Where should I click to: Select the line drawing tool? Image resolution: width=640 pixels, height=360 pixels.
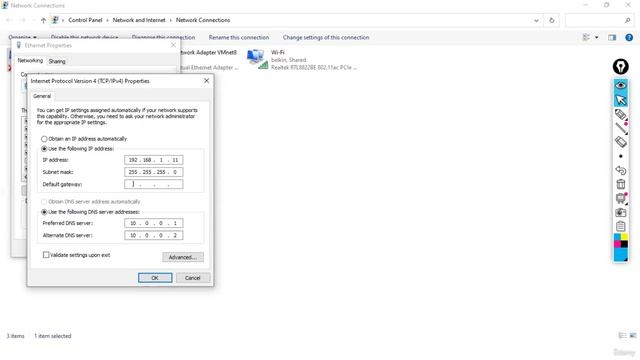[621, 128]
